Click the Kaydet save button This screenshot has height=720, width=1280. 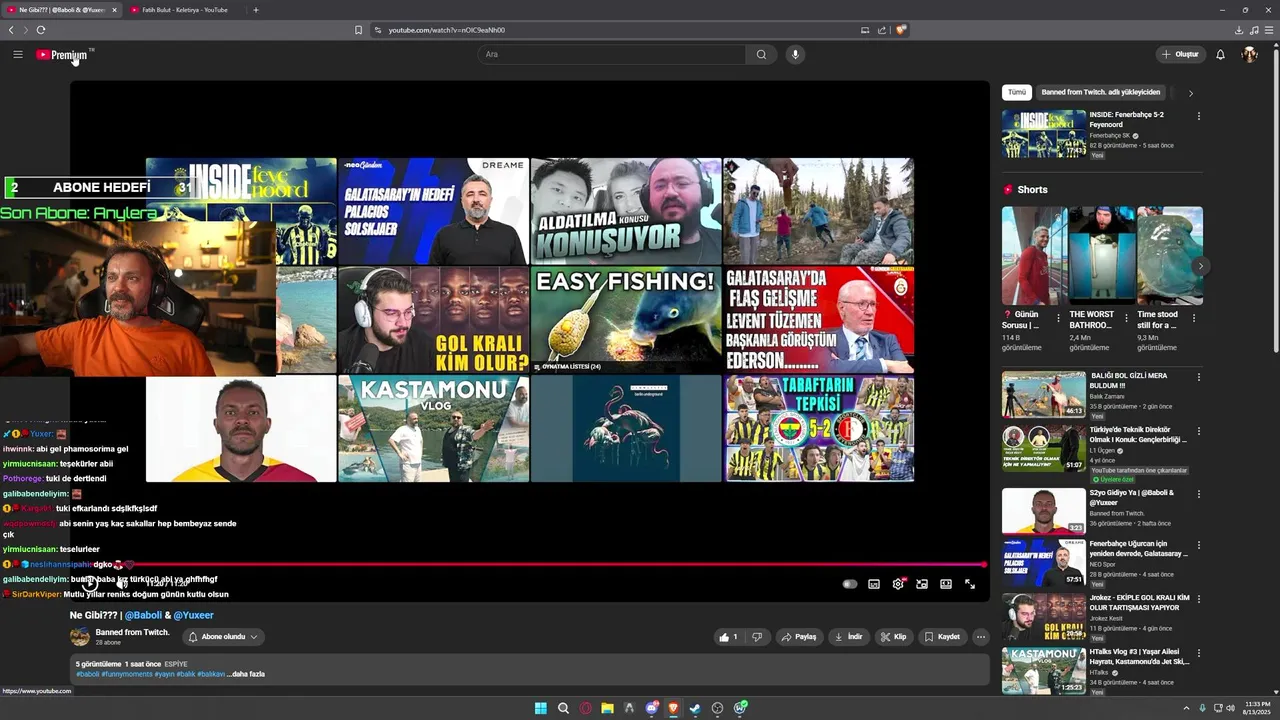pyautogui.click(x=942, y=637)
